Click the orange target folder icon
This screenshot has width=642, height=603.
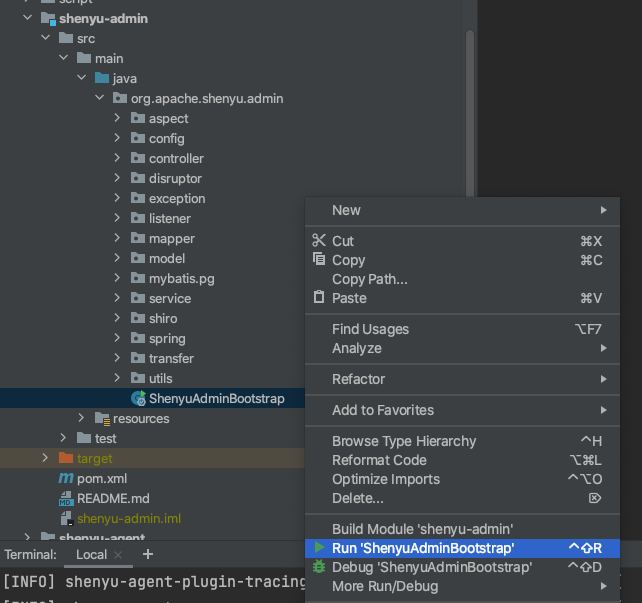(x=66, y=458)
